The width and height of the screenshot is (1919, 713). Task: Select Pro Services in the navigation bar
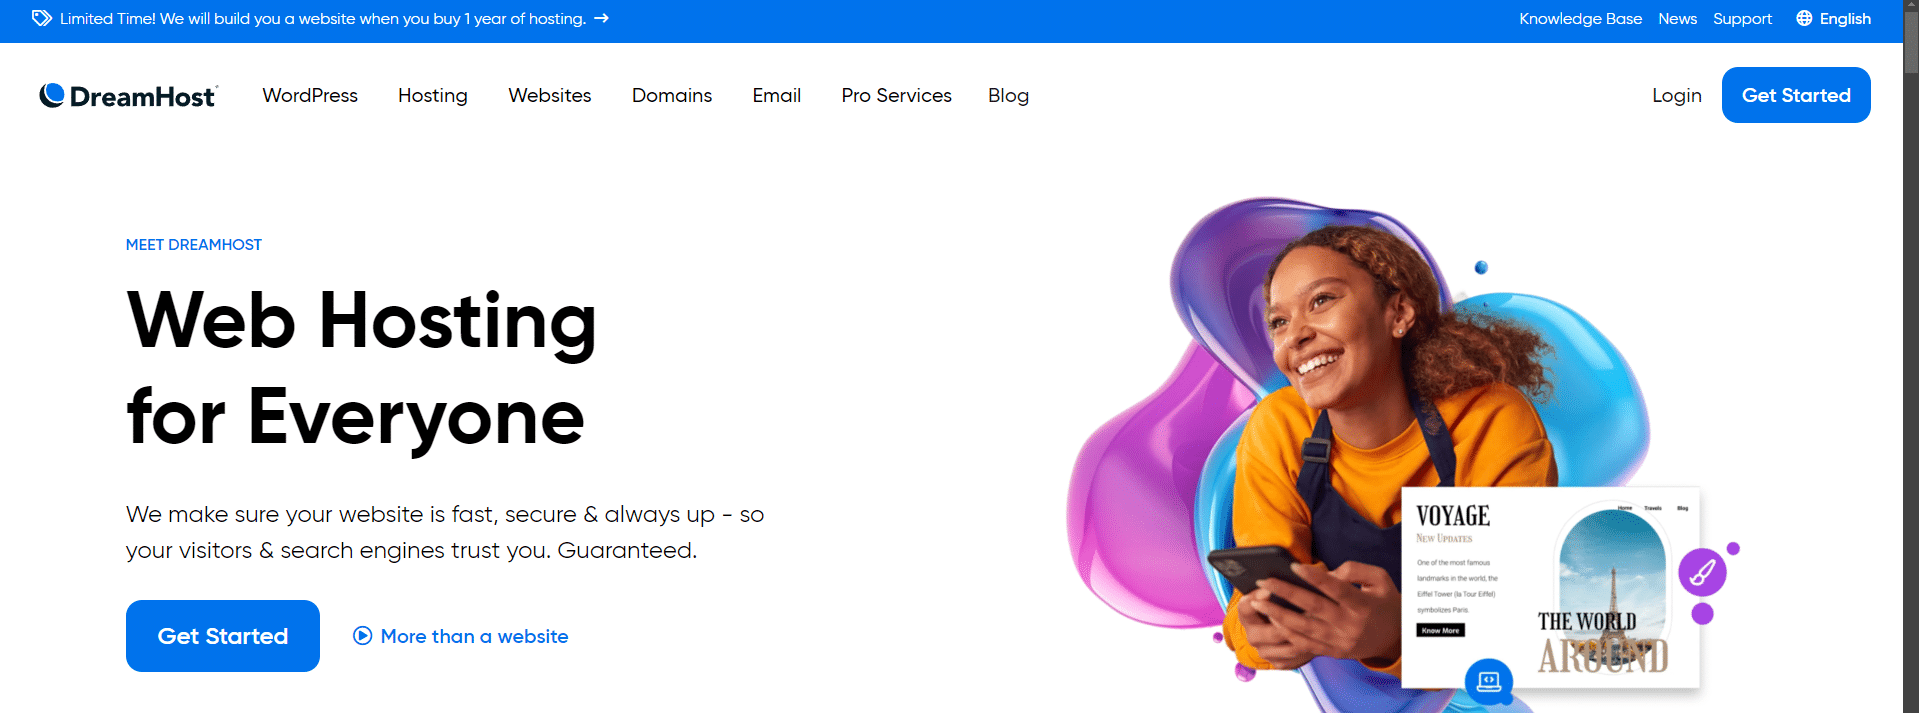click(897, 95)
